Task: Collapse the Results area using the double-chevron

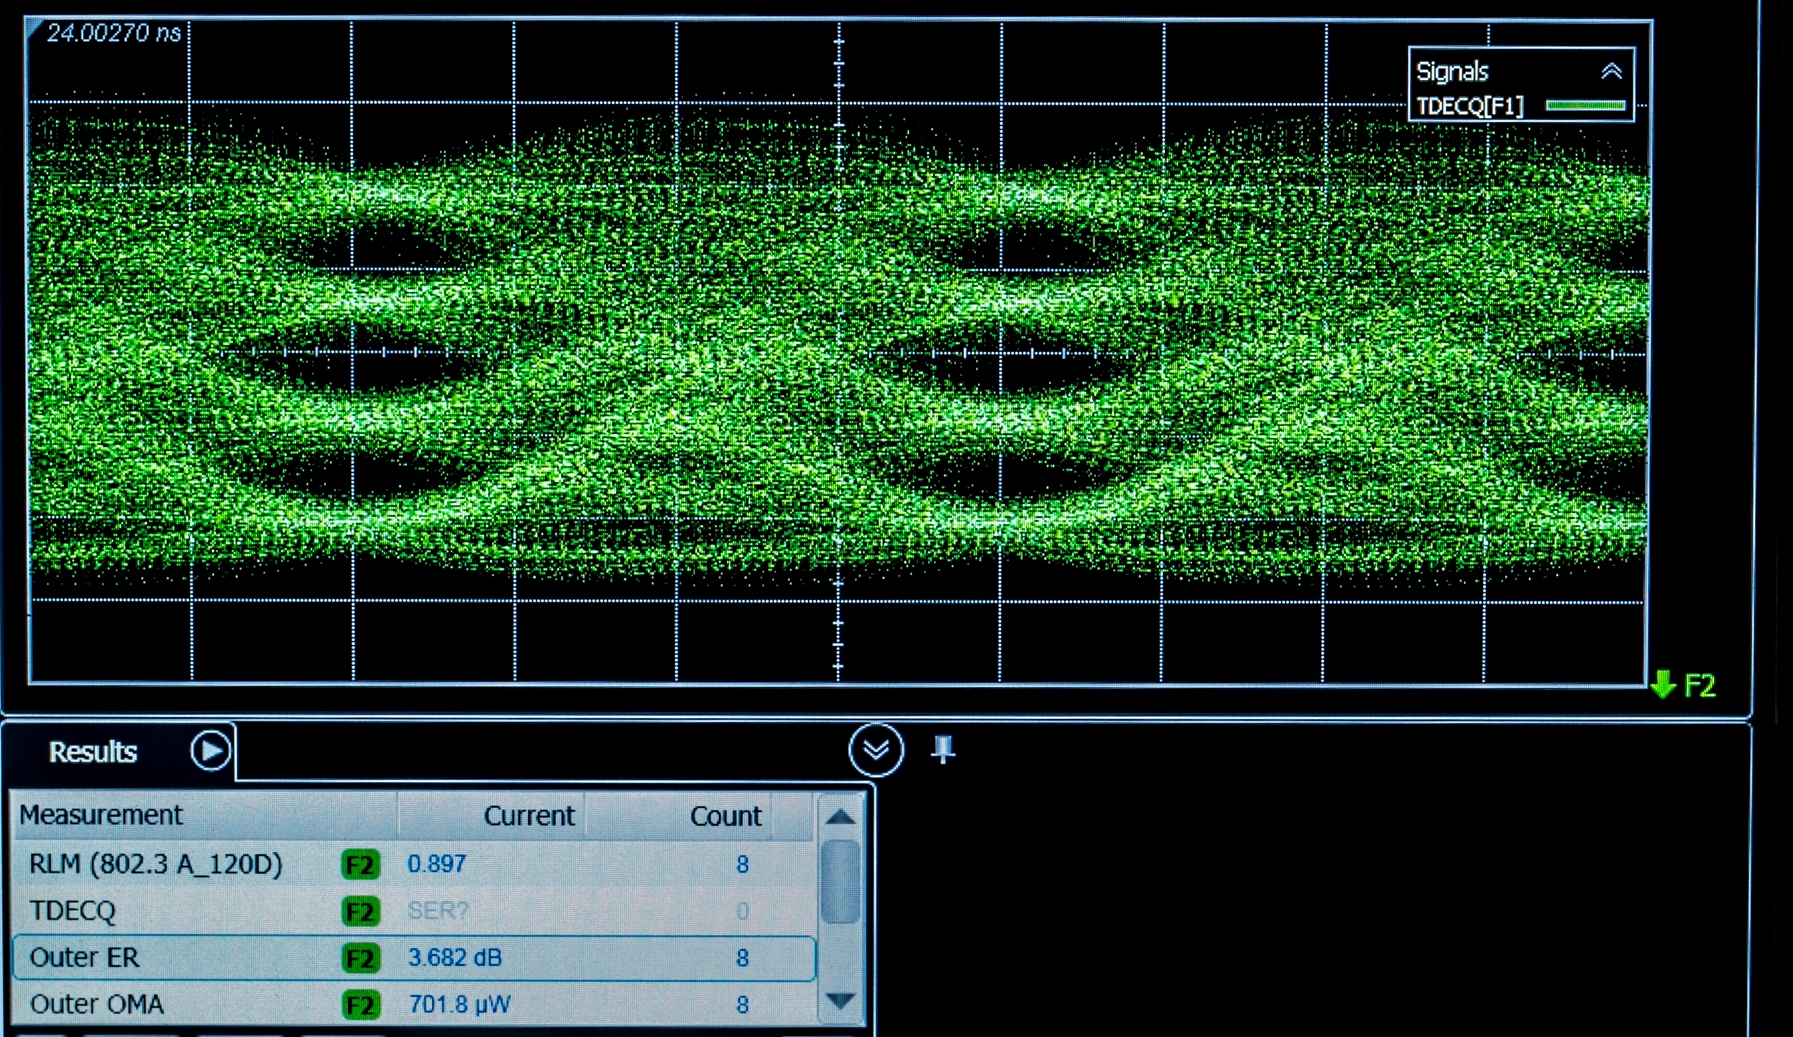Action: [x=877, y=750]
